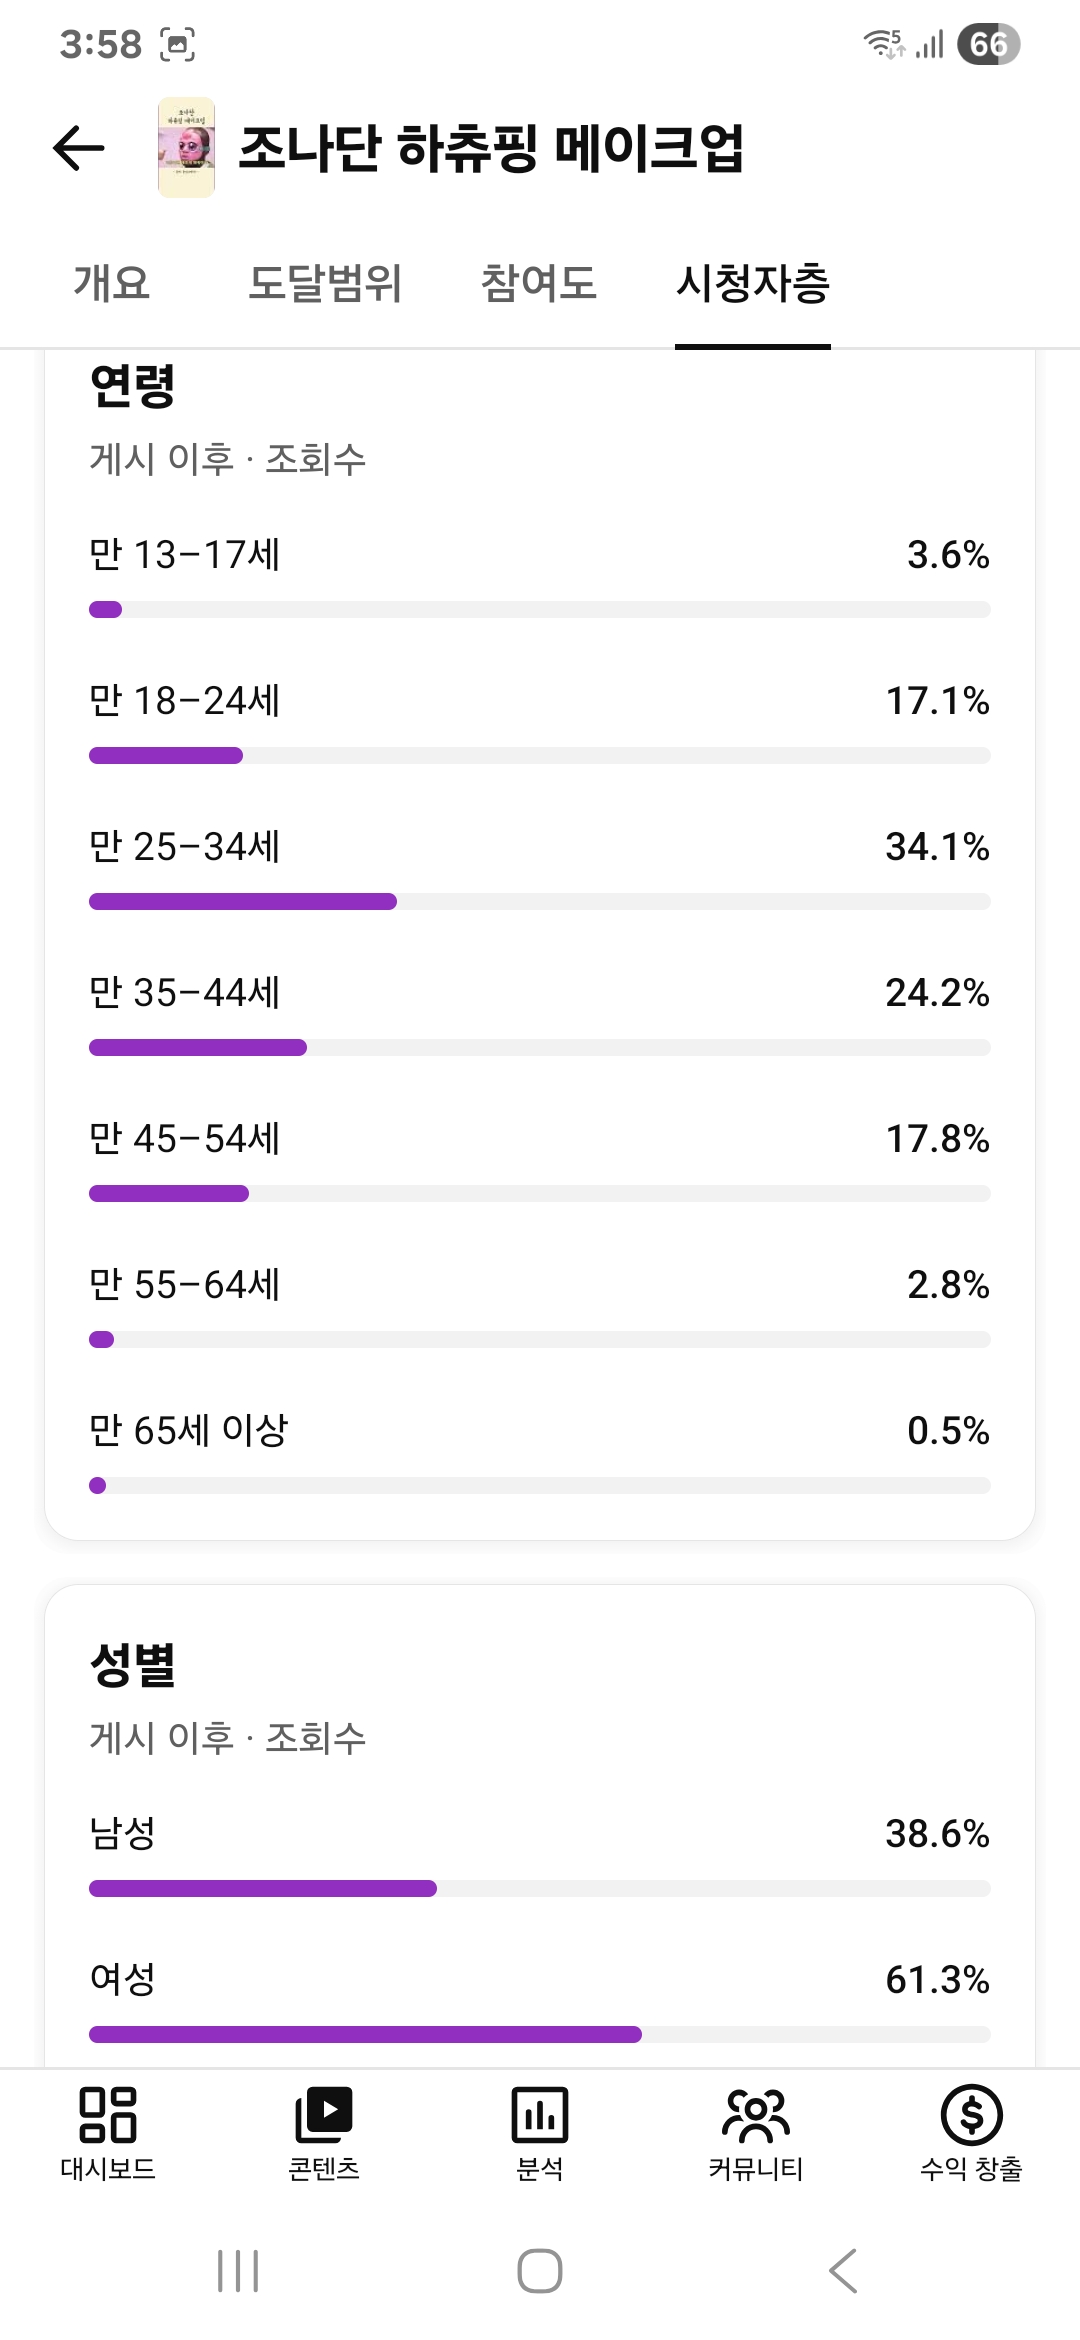Tap the back arrow icon
The width and height of the screenshot is (1080, 2340).
pyautogui.click(x=79, y=148)
